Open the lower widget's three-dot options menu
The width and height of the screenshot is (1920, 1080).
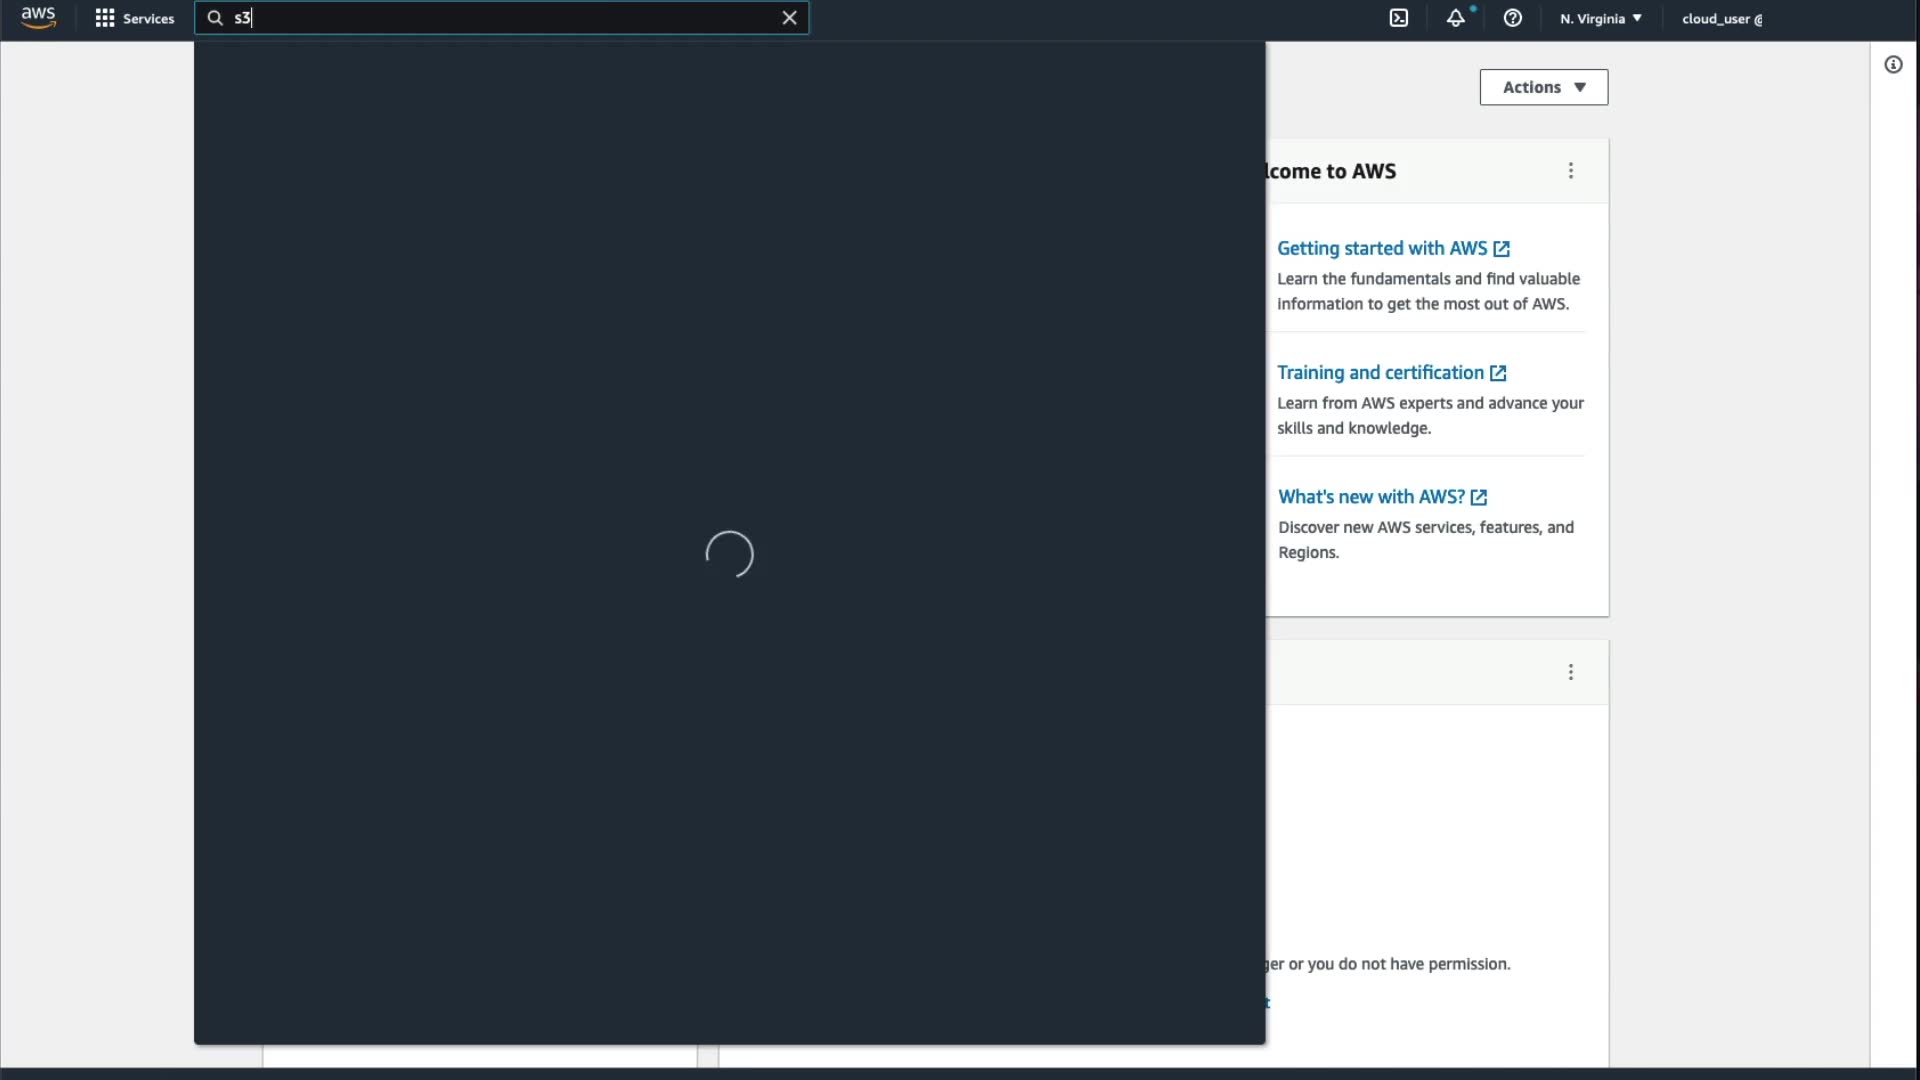[1571, 672]
